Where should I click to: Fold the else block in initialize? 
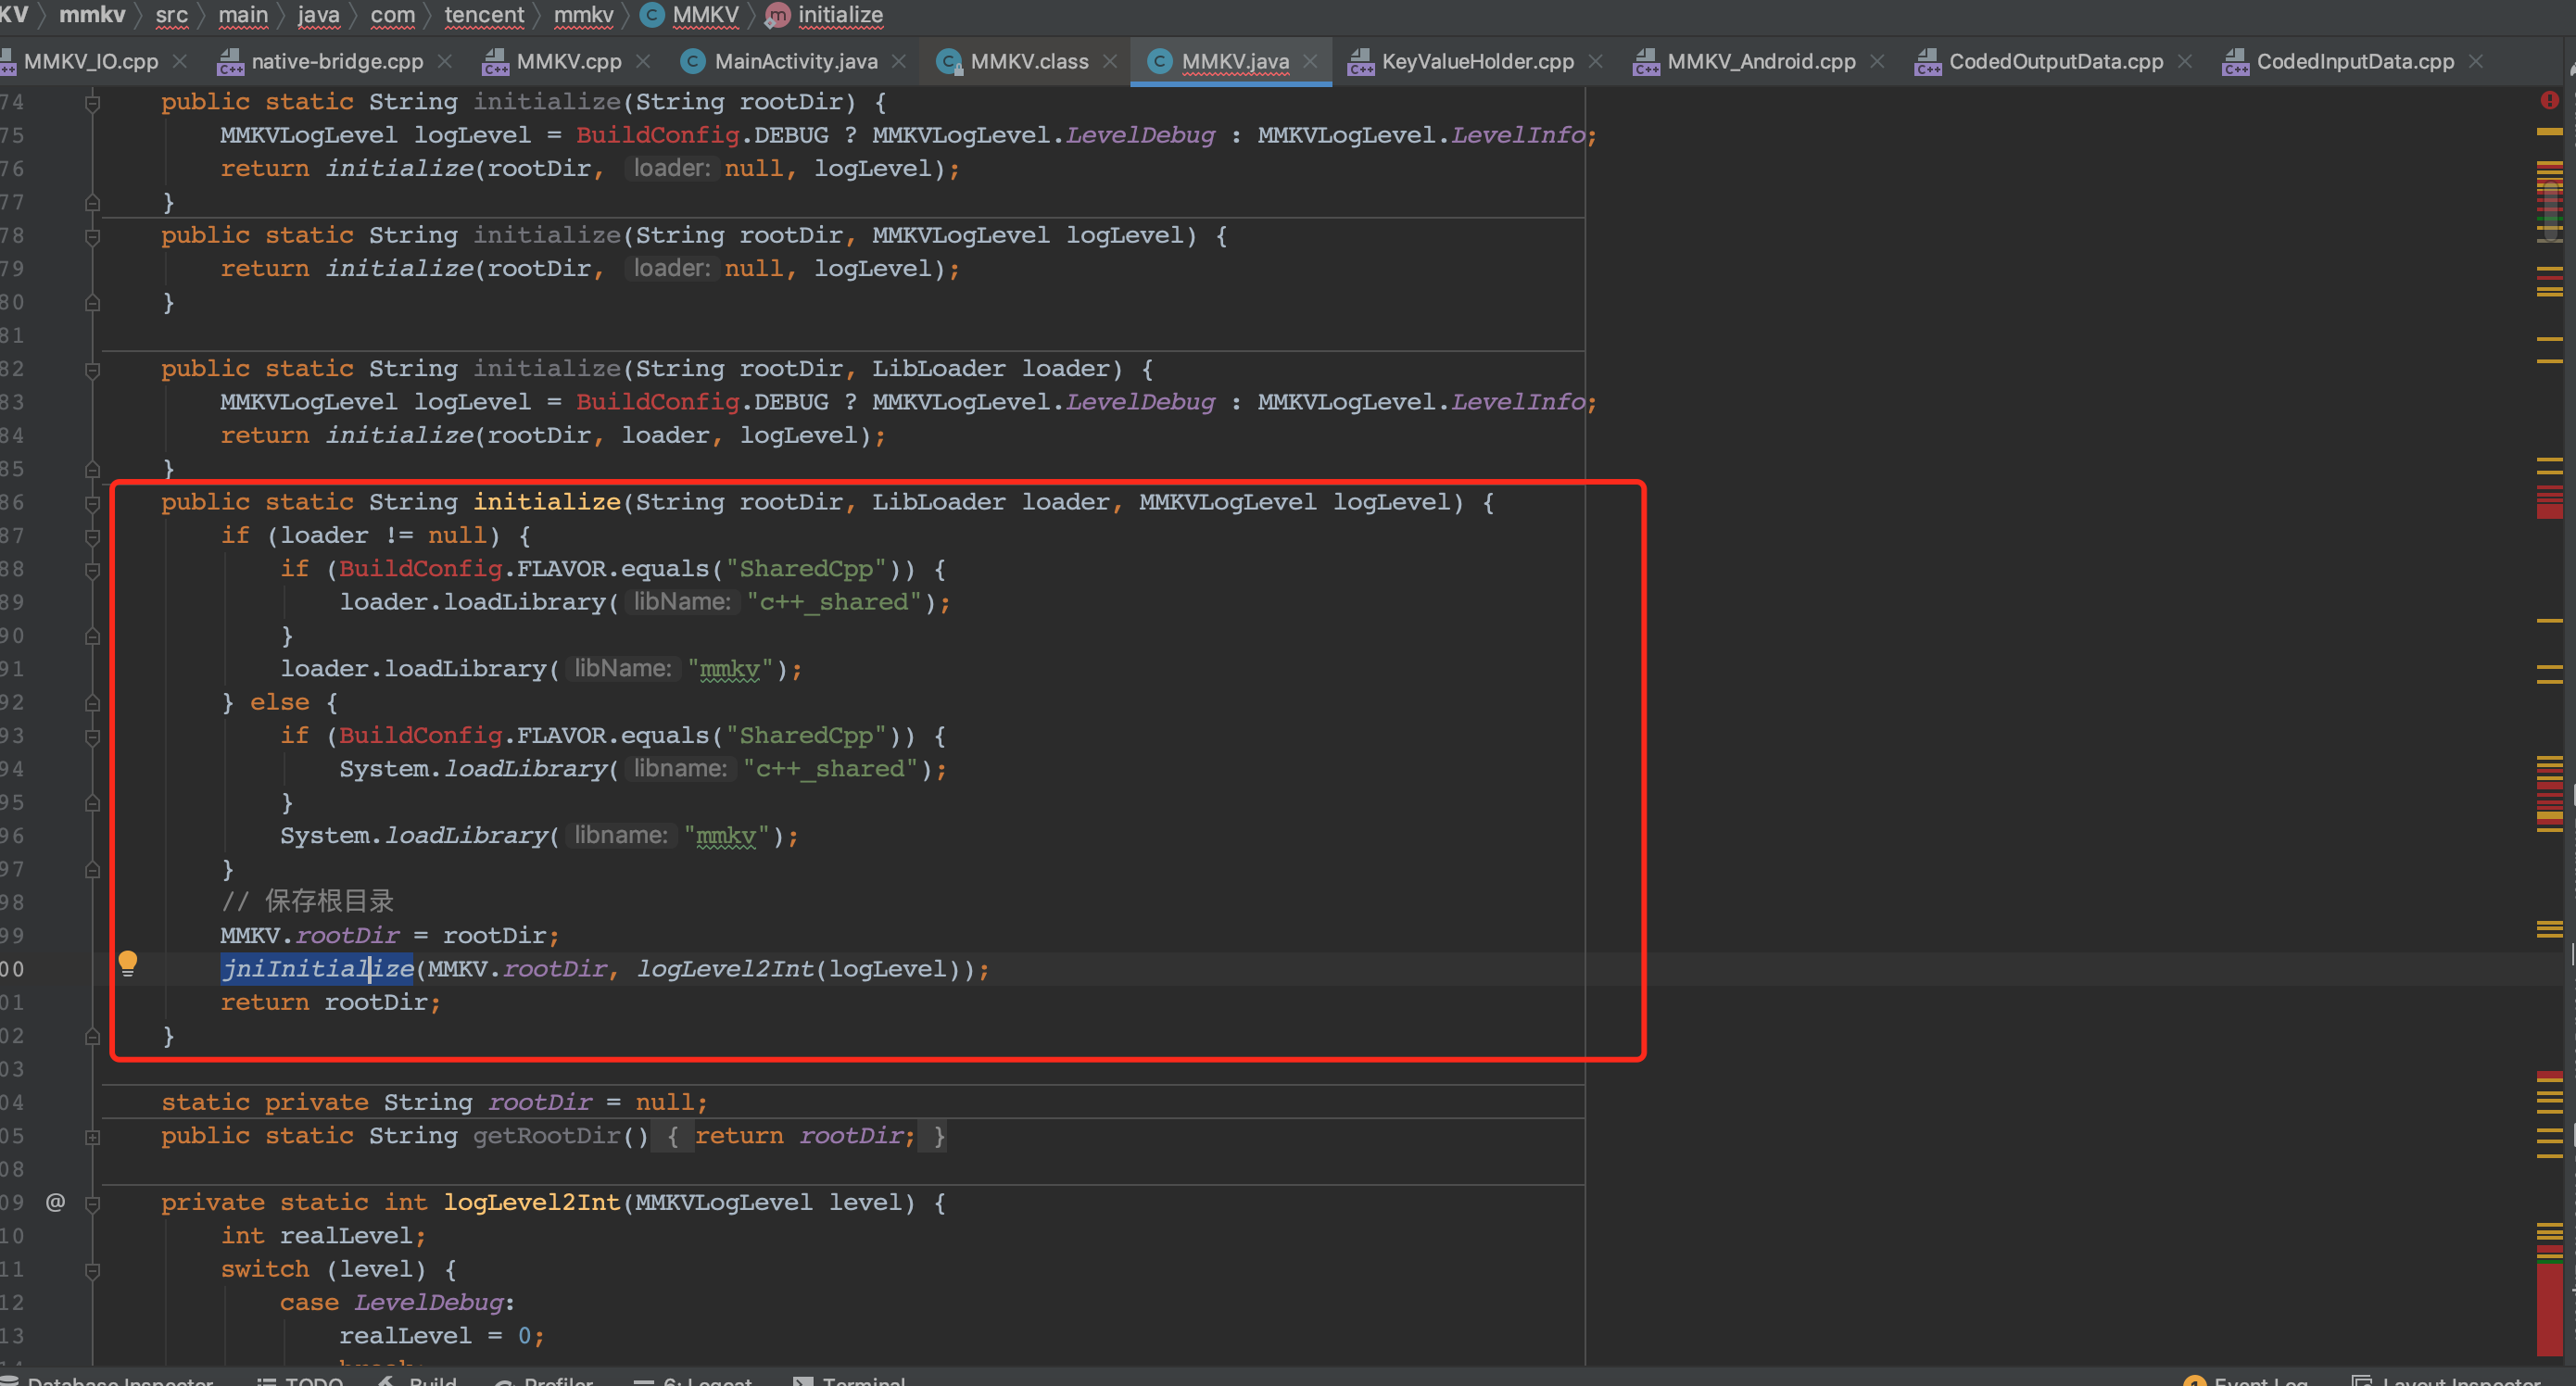click(x=92, y=703)
